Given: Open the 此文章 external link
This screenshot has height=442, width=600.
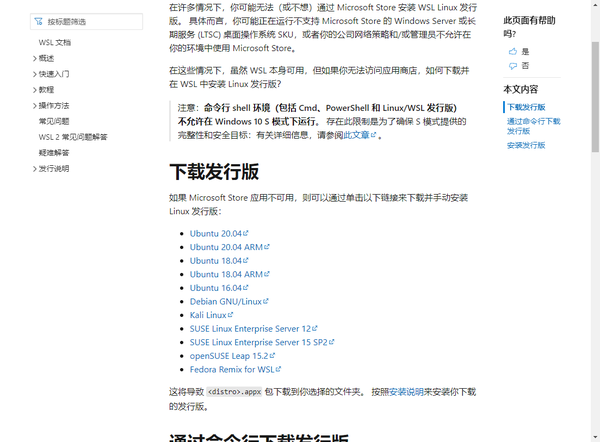Looking at the screenshot, I should tap(360, 135).
